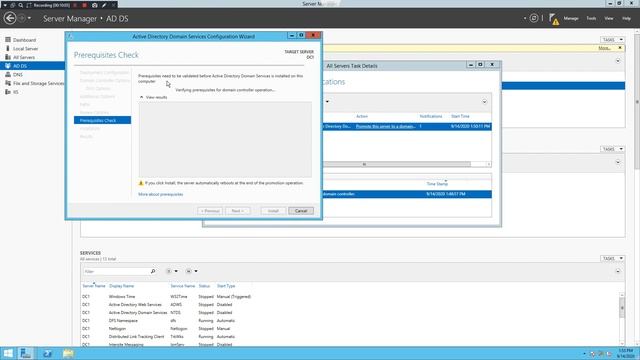Sort by Action column in Task Details
Screen dimensions: 640x360
coord(362,116)
